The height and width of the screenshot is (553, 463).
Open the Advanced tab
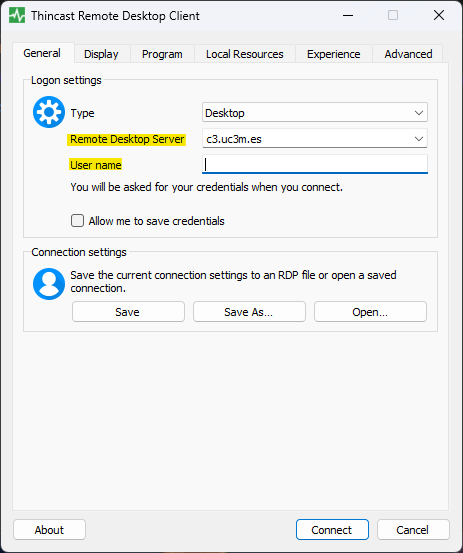click(408, 54)
